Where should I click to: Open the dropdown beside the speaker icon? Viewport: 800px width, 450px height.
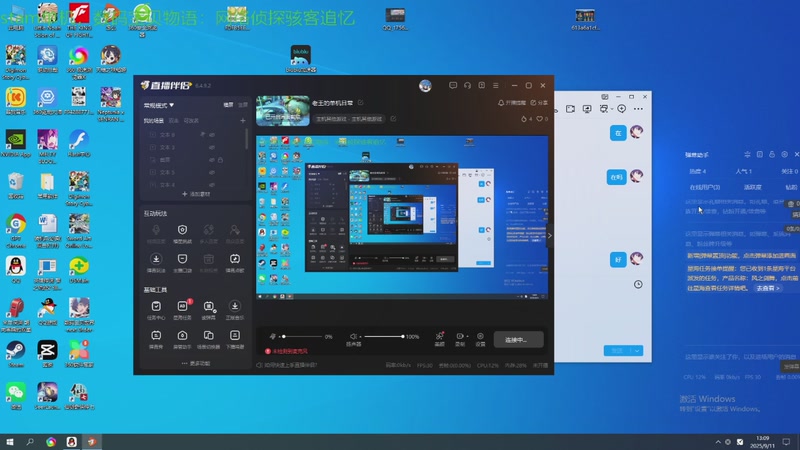pyautogui.click(x=360, y=337)
